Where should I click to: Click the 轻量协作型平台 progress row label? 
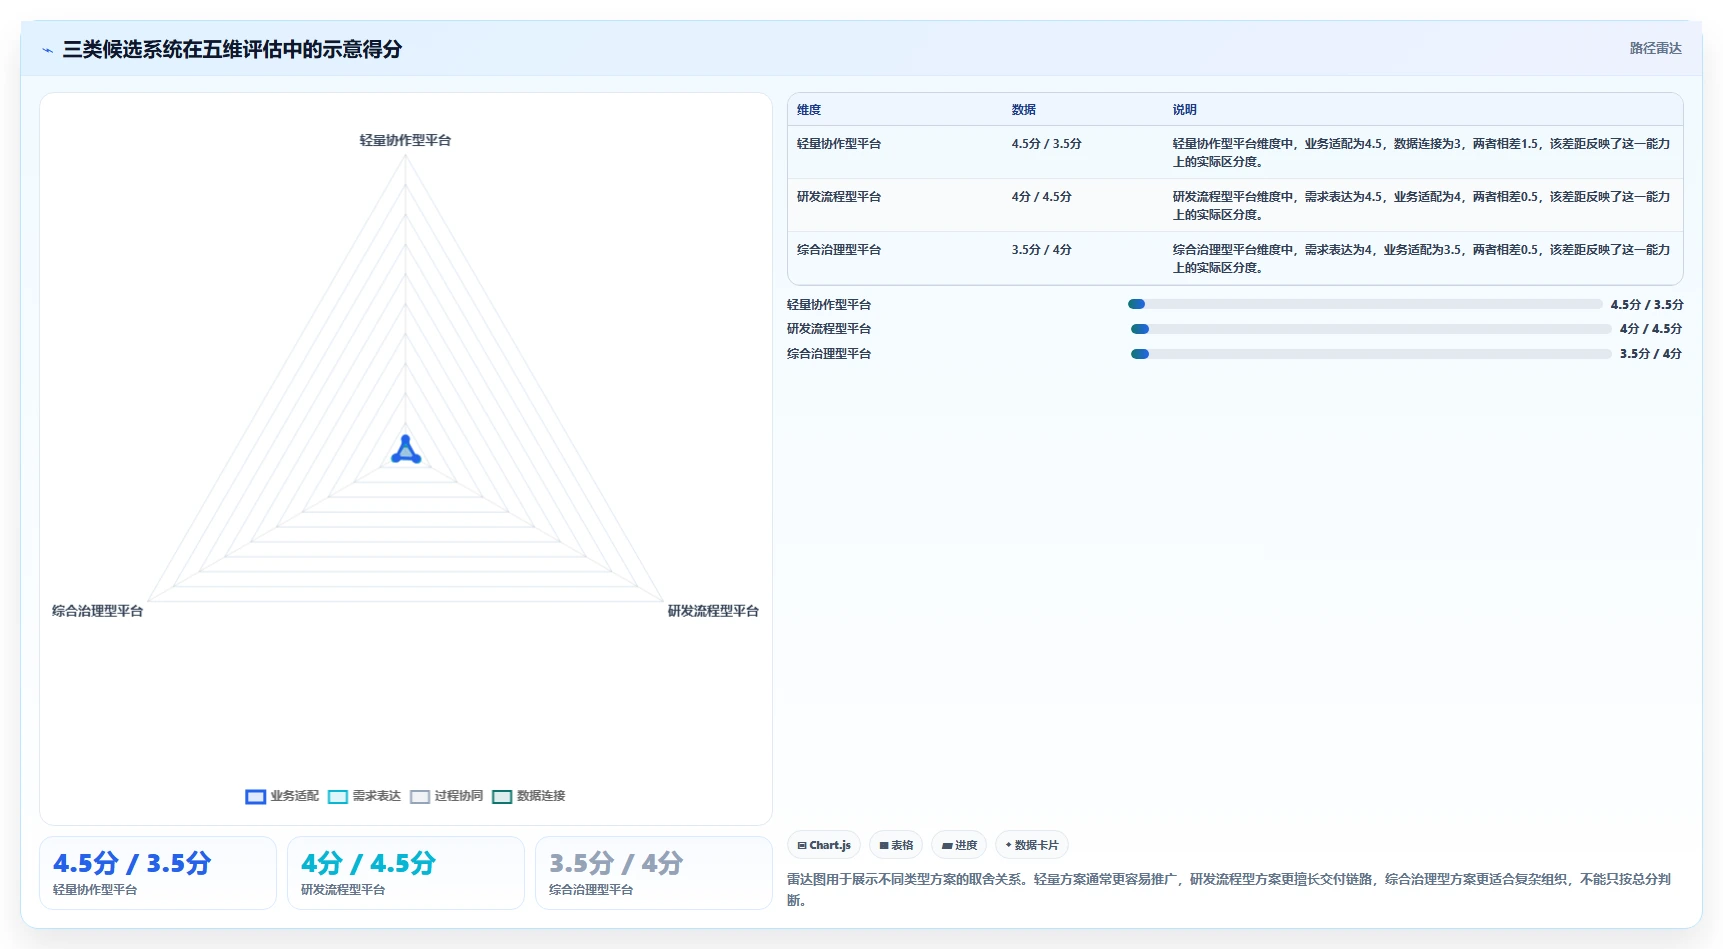(829, 305)
